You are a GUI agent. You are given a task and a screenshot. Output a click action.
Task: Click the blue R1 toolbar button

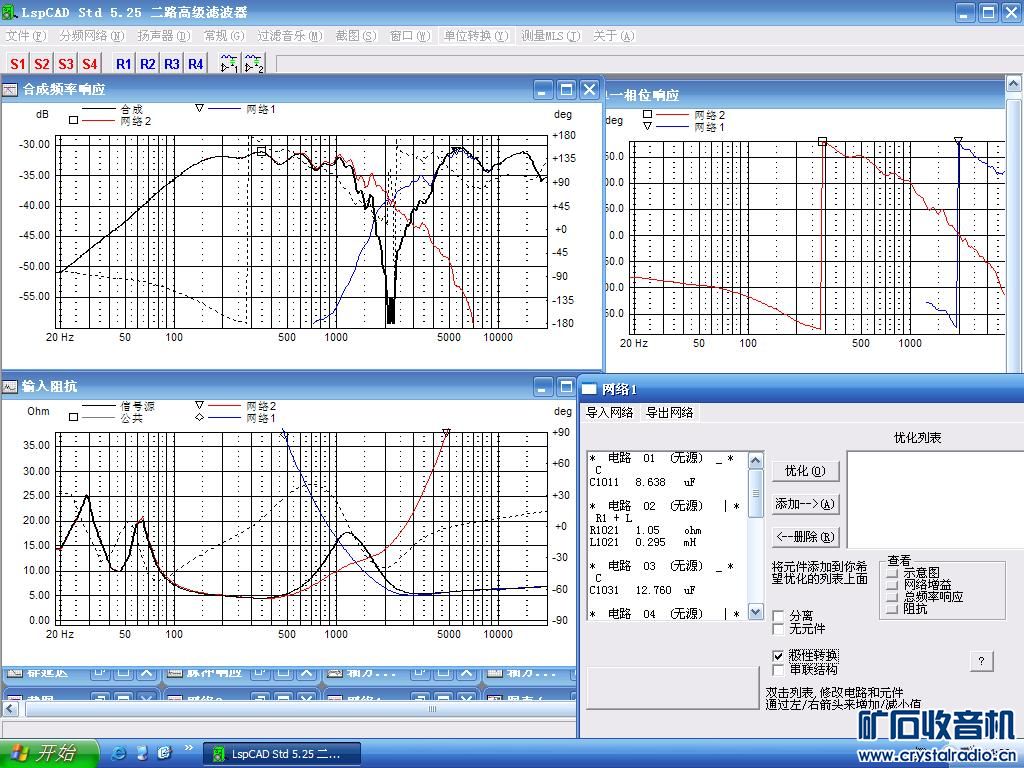coord(123,64)
